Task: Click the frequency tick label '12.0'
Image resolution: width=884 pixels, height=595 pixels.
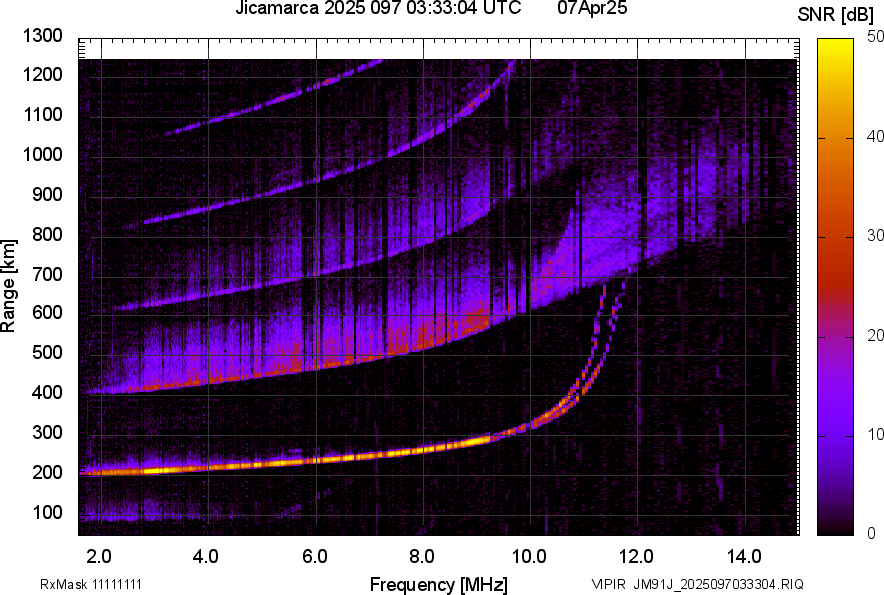Action: click(x=636, y=557)
